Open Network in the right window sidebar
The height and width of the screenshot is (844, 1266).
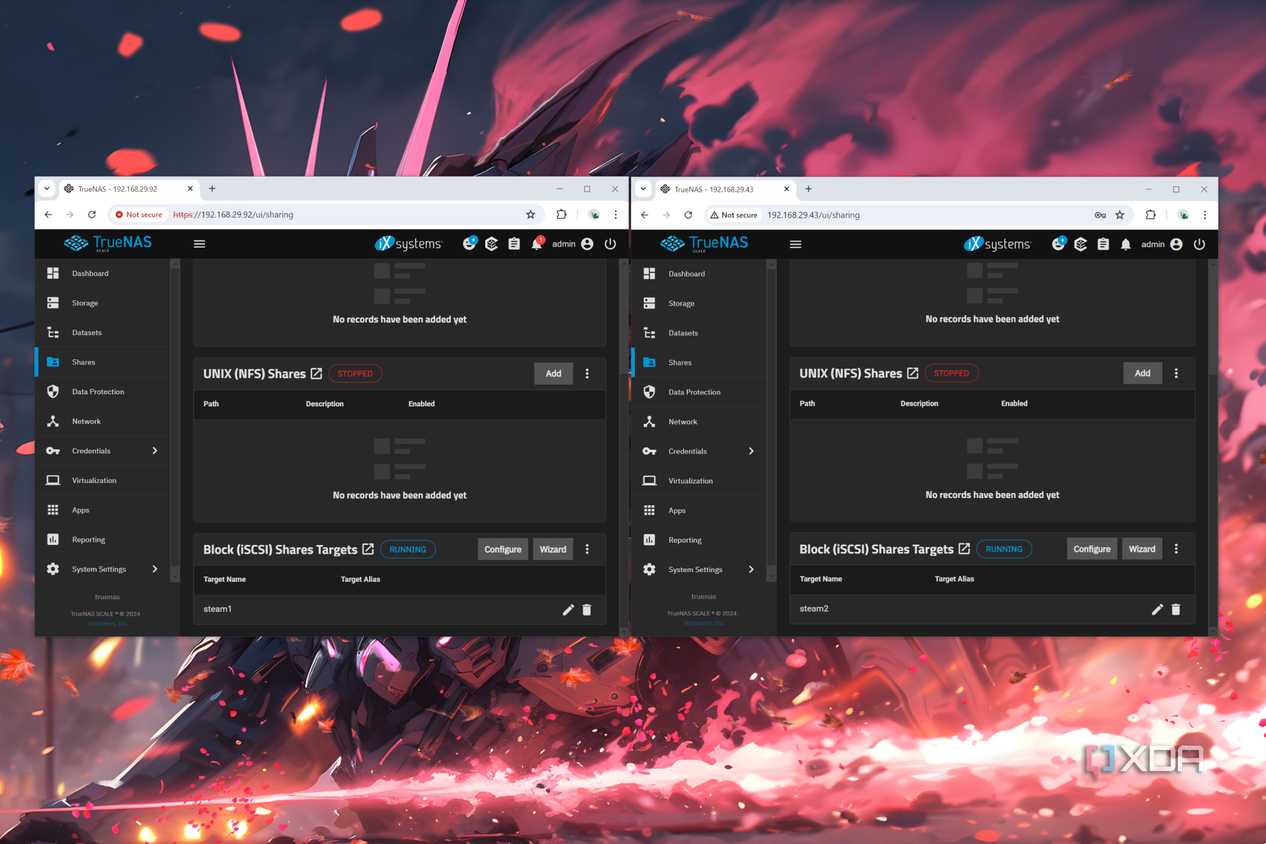tap(683, 422)
